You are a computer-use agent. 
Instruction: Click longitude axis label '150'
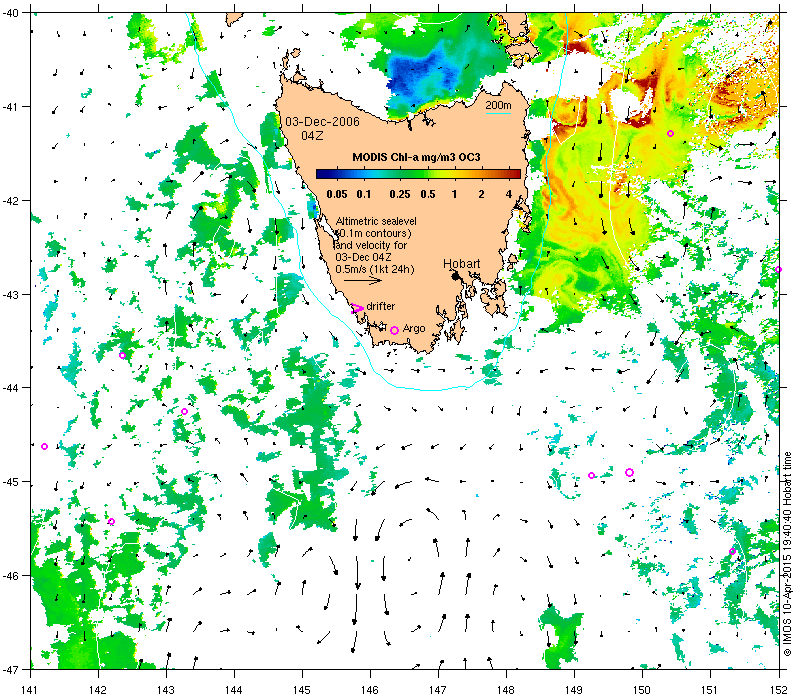[642, 690]
